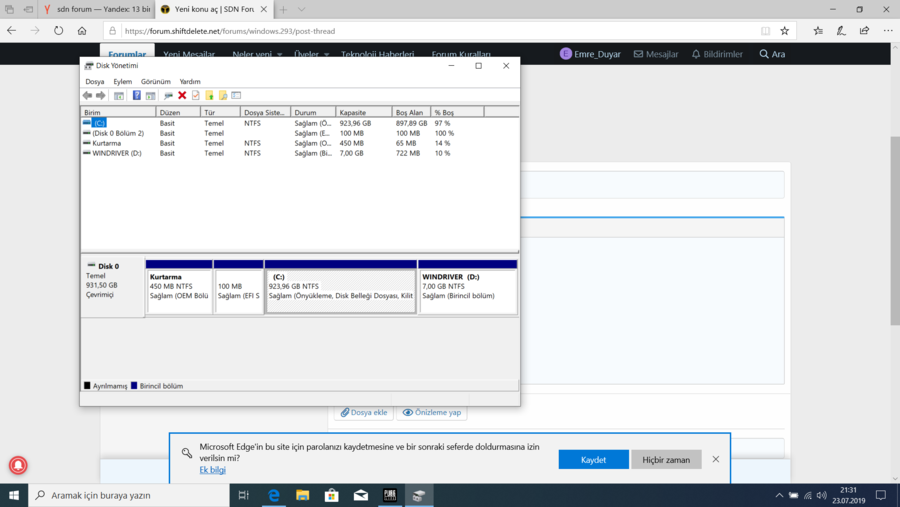Open the Ek bilgi link
Image resolution: width=900 pixels, height=507 pixels.
[x=212, y=470]
